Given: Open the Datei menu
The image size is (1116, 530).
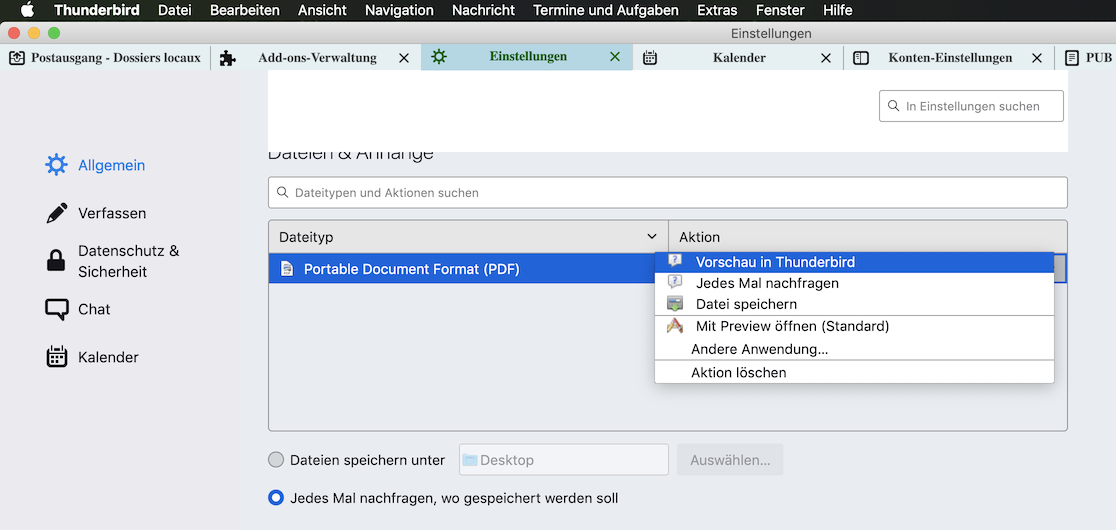Looking at the screenshot, I should click(x=175, y=10).
